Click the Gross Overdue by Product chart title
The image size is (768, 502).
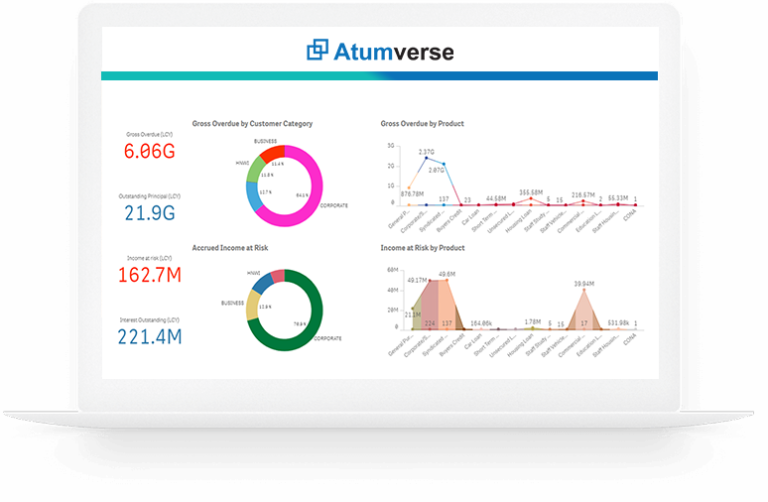pyautogui.click(x=422, y=124)
